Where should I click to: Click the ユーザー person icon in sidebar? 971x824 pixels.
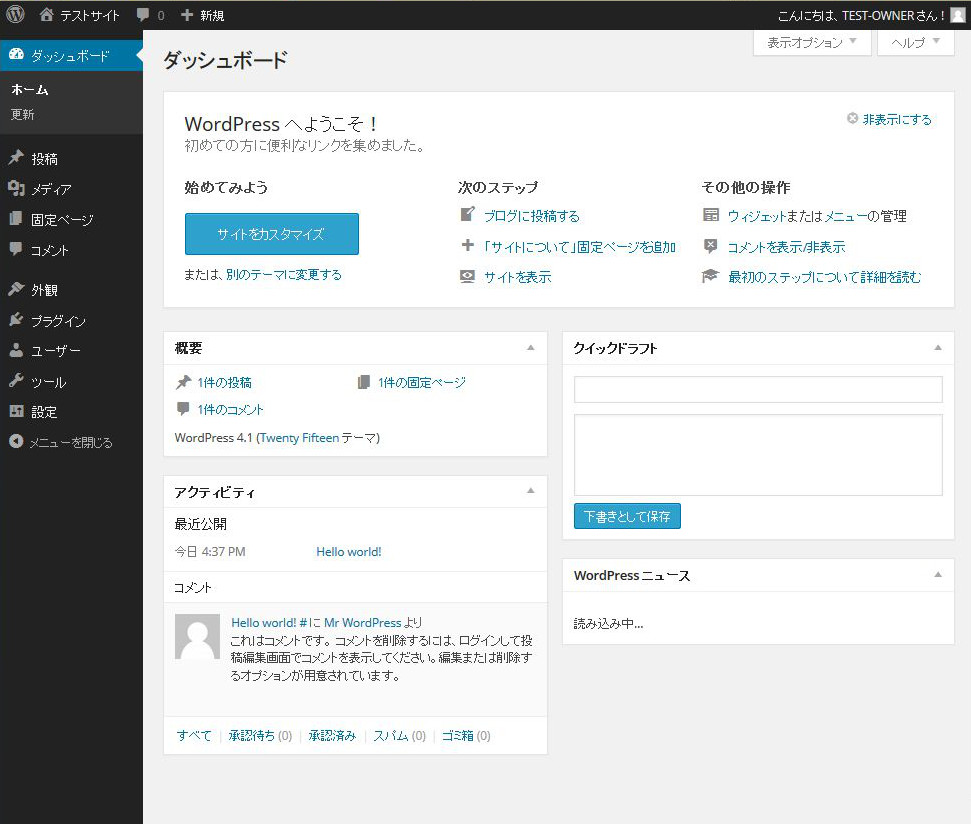pos(16,350)
